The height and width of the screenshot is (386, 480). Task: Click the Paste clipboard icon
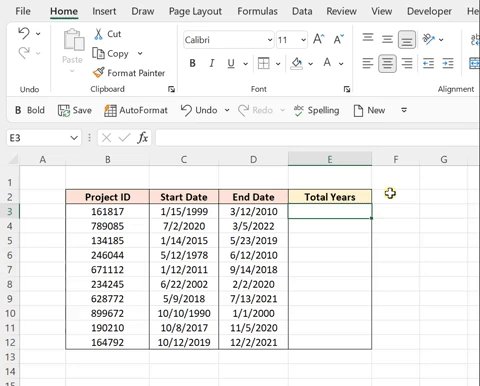(x=73, y=40)
